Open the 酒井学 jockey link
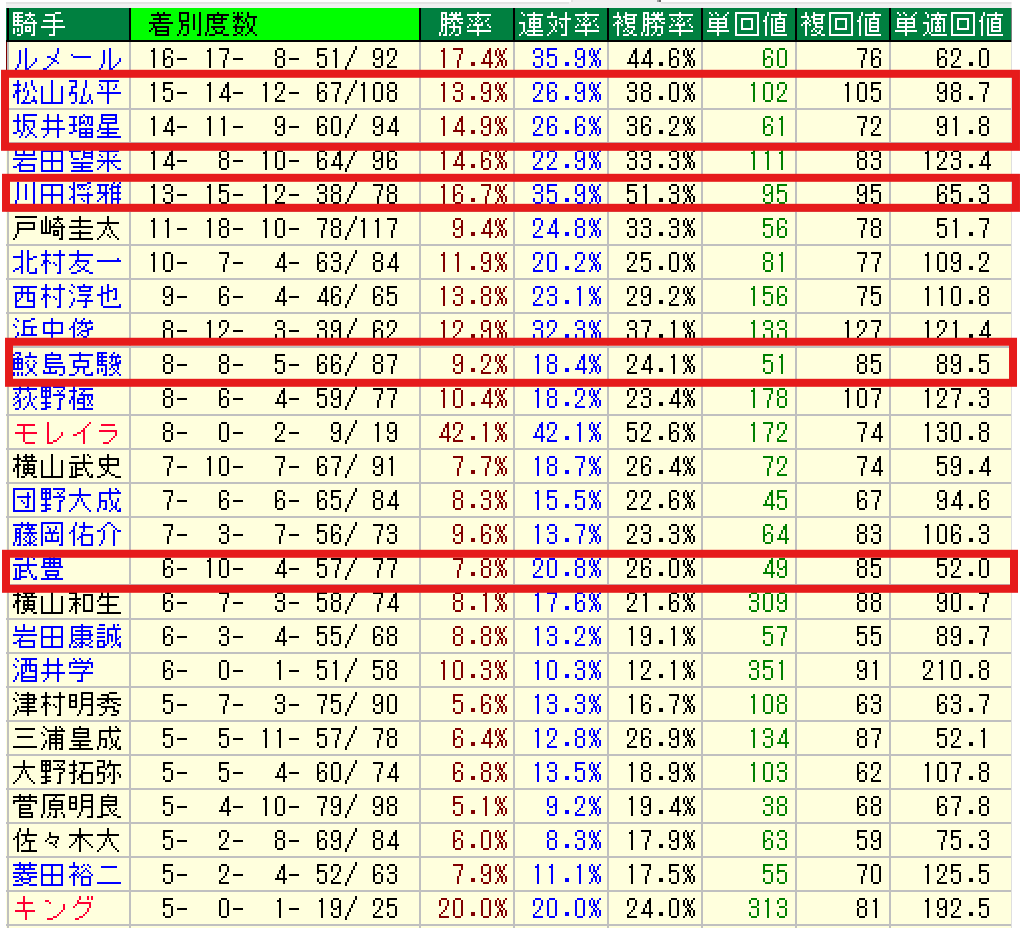Image resolution: width=1020 pixels, height=928 pixels. click(x=53, y=670)
